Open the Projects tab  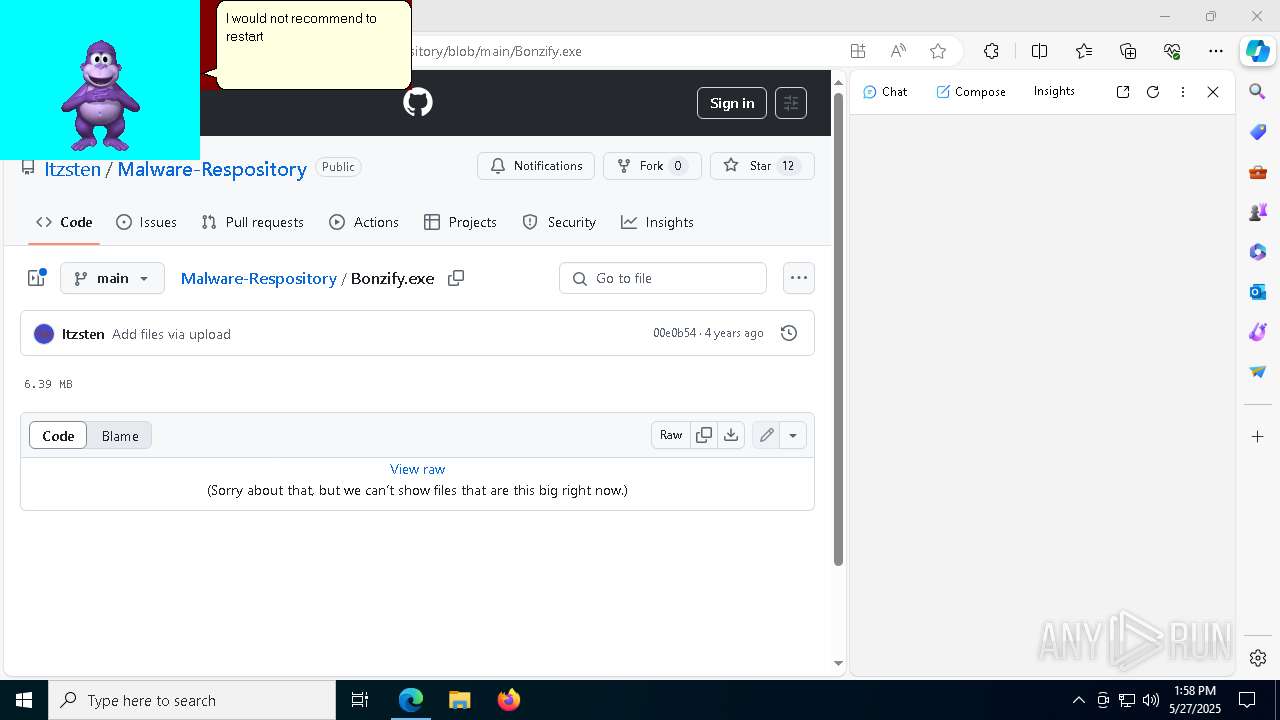point(460,222)
